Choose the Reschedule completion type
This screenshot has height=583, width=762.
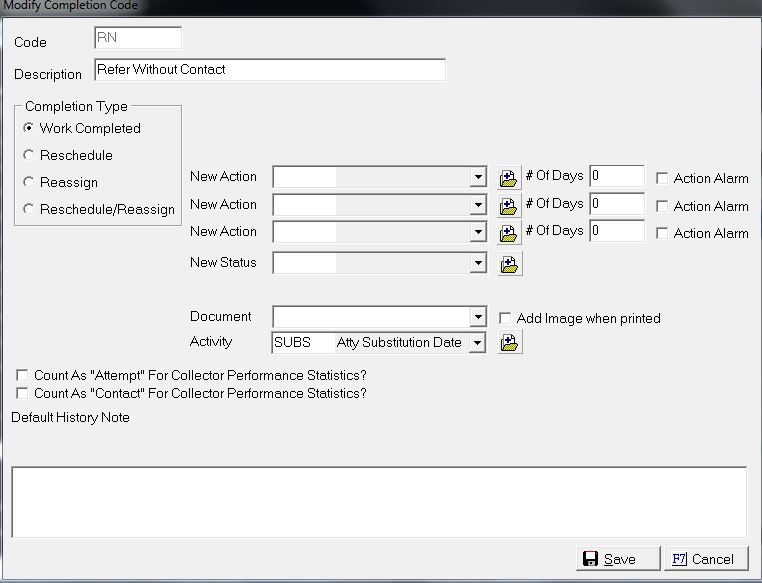pyautogui.click(x=29, y=155)
